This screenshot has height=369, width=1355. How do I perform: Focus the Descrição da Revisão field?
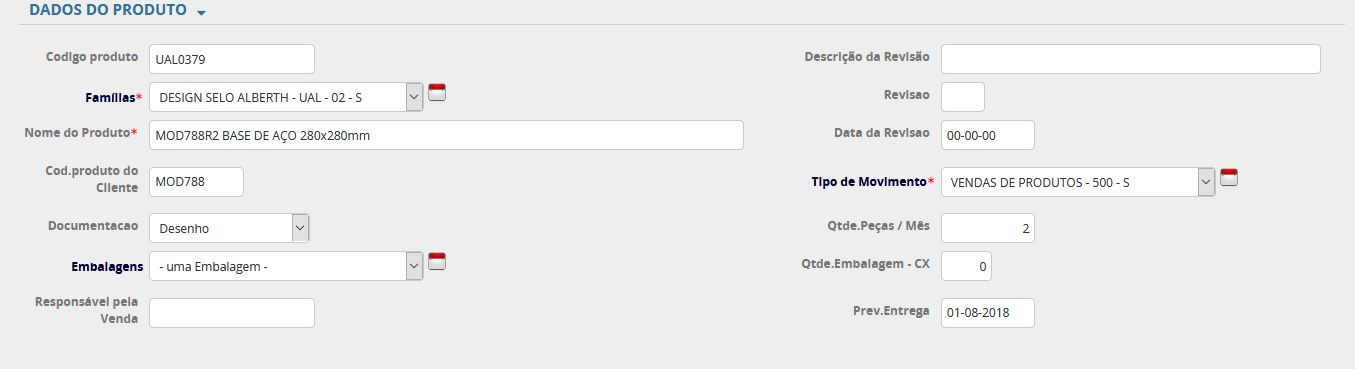pyautogui.click(x=1131, y=59)
